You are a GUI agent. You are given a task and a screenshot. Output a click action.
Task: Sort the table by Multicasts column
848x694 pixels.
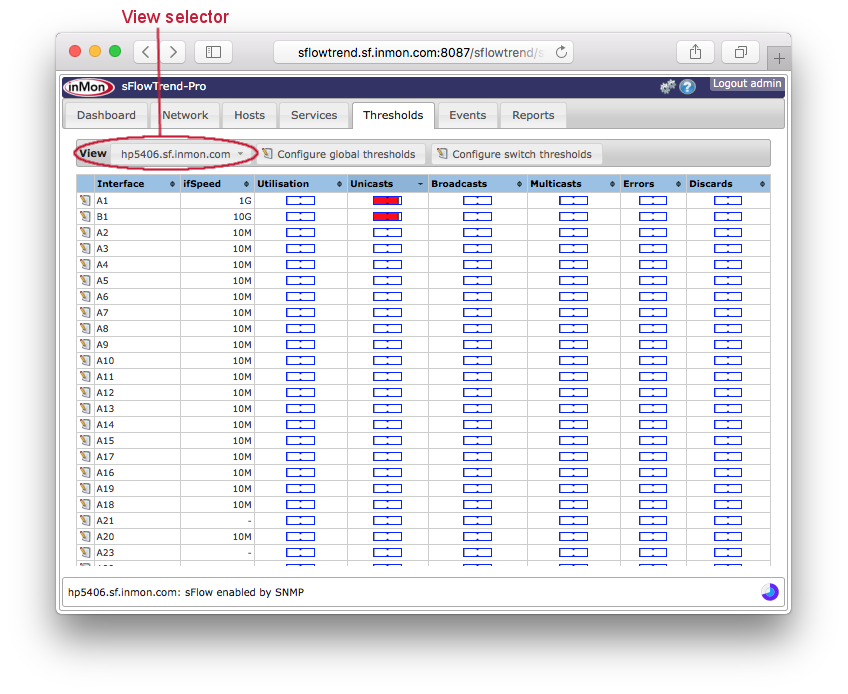(573, 184)
